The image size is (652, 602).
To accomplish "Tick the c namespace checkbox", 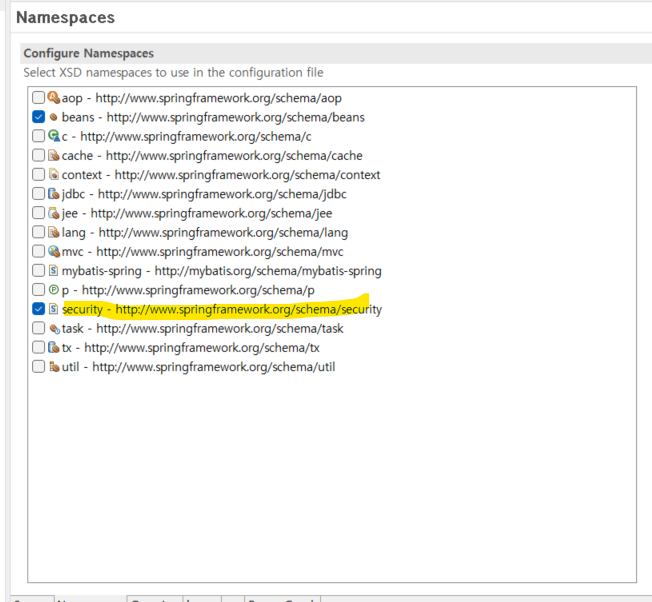I will (x=38, y=136).
